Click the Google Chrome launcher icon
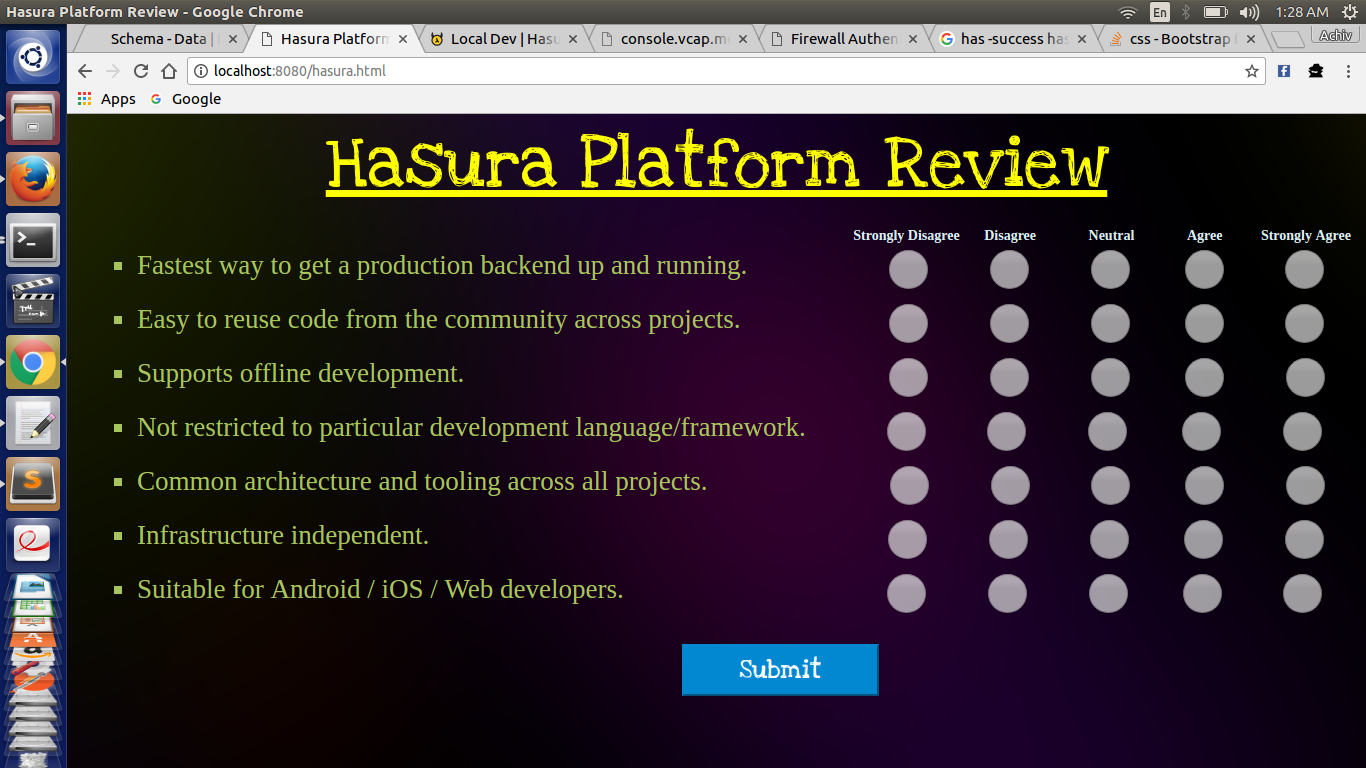The width and height of the screenshot is (1366, 768). click(33, 362)
